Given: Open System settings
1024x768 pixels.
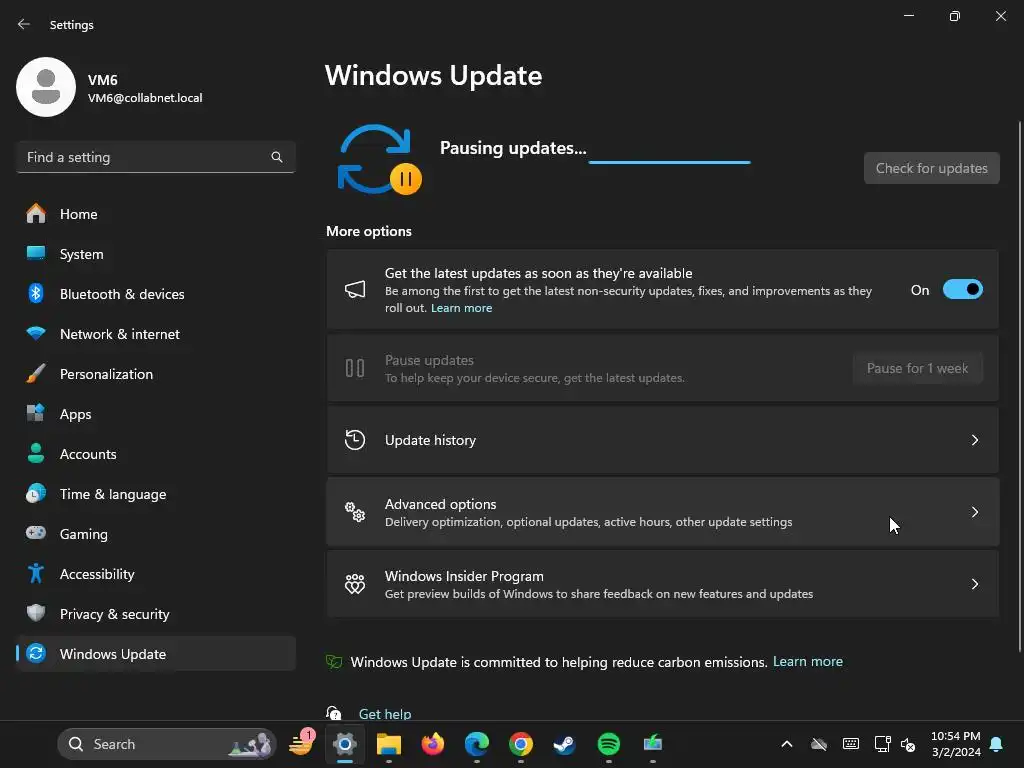Looking at the screenshot, I should pos(155,254).
